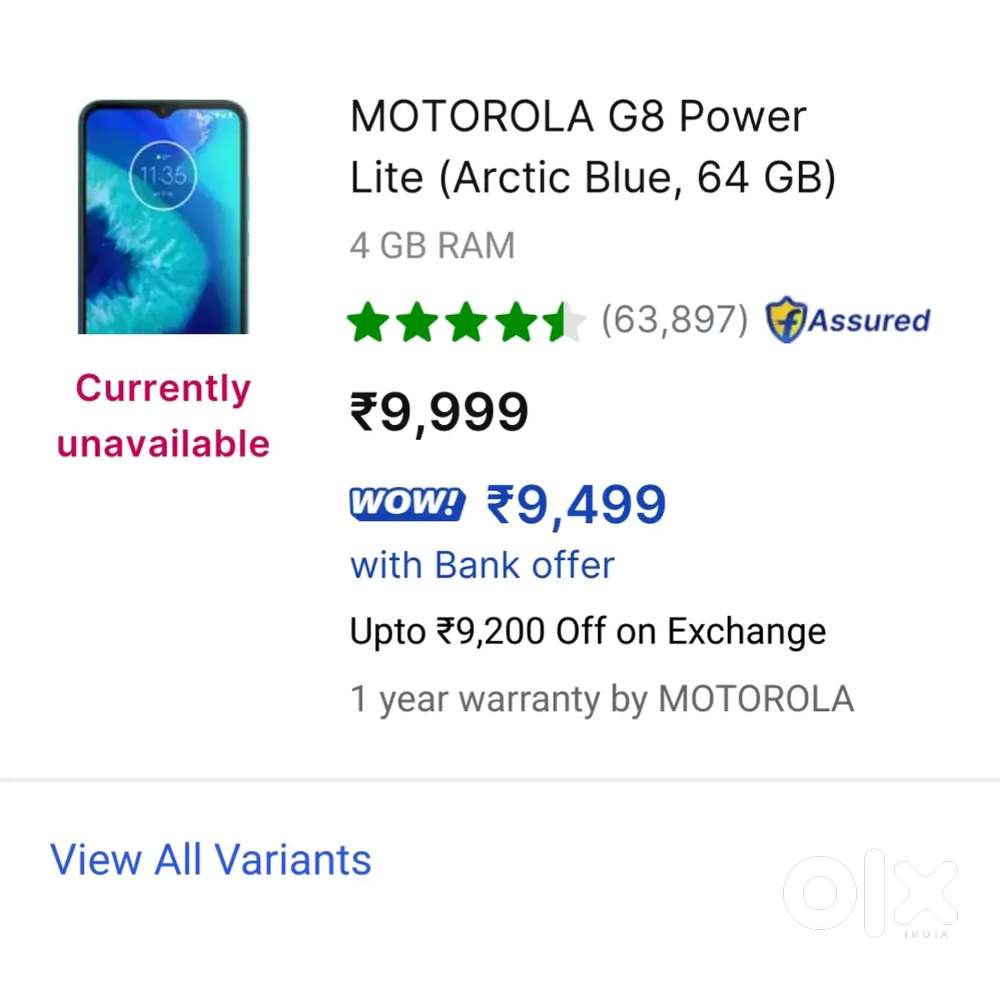The width and height of the screenshot is (1000, 1000).
Task: Click the first green rating star
Action: pyautogui.click(x=368, y=322)
